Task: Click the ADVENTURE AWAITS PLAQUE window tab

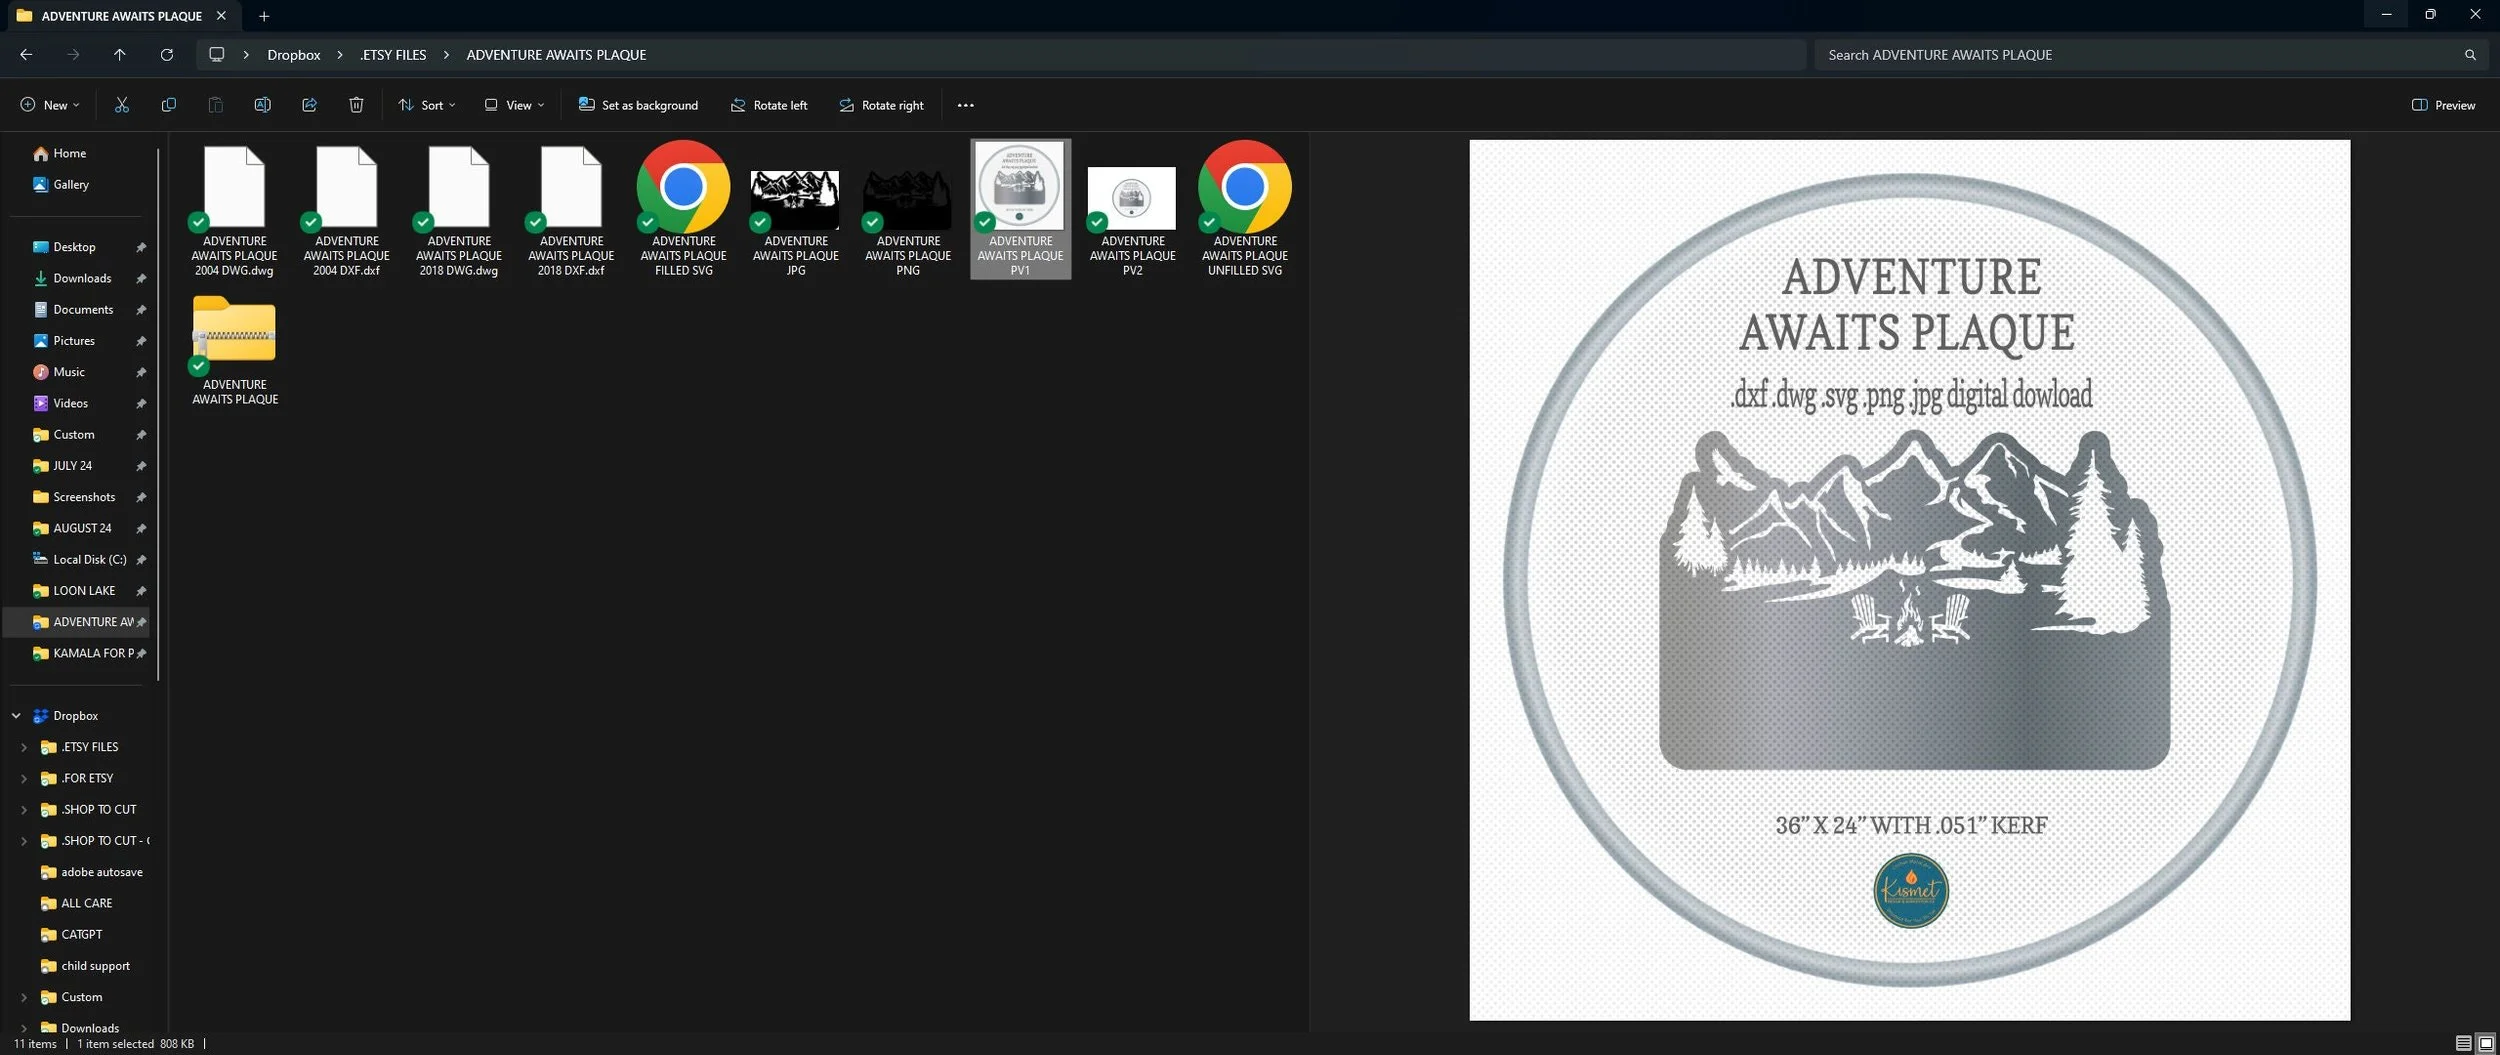Action: 120,16
